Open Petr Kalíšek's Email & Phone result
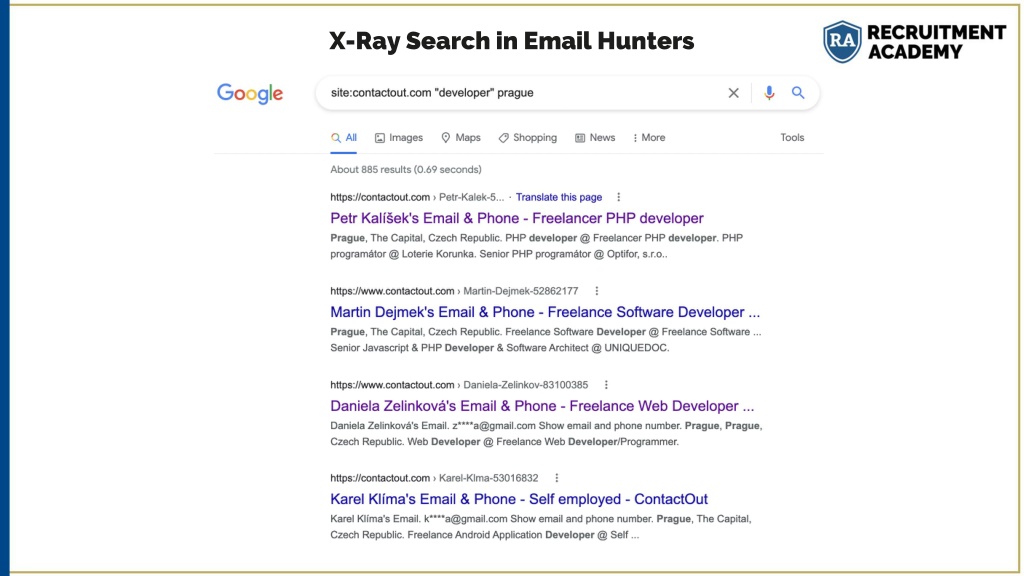This screenshot has height=576, width=1024. (x=517, y=218)
